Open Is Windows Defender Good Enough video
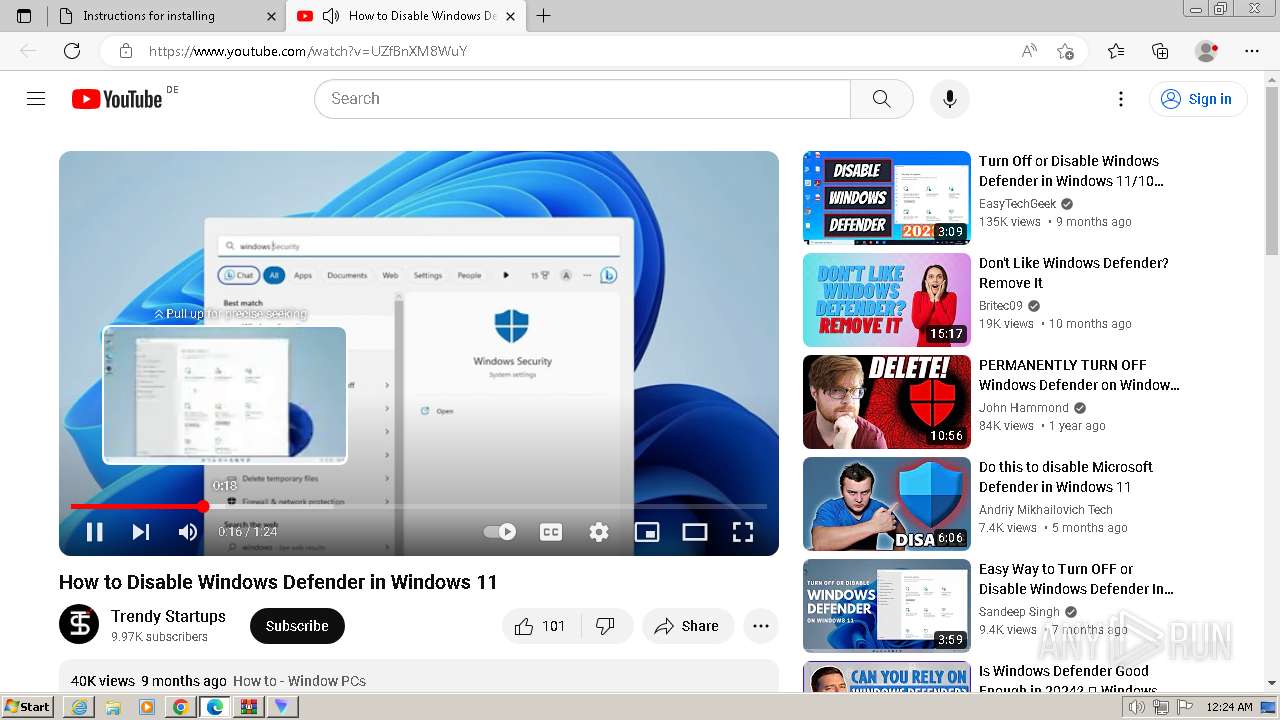 (x=1068, y=680)
